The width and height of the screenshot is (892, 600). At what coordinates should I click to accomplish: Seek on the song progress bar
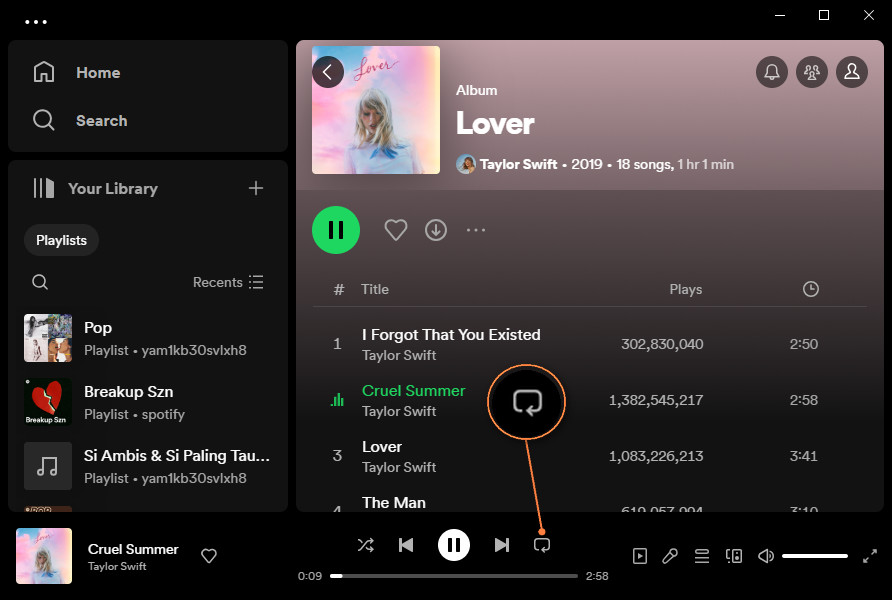click(x=453, y=576)
